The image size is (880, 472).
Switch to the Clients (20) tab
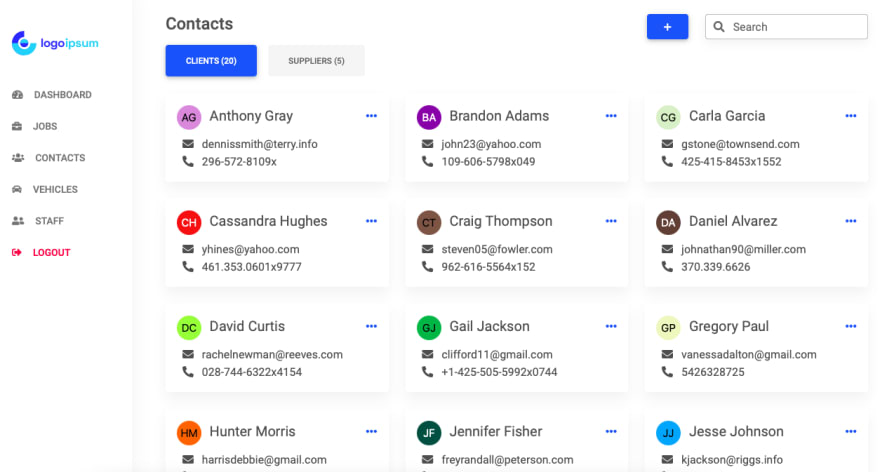coord(211,61)
